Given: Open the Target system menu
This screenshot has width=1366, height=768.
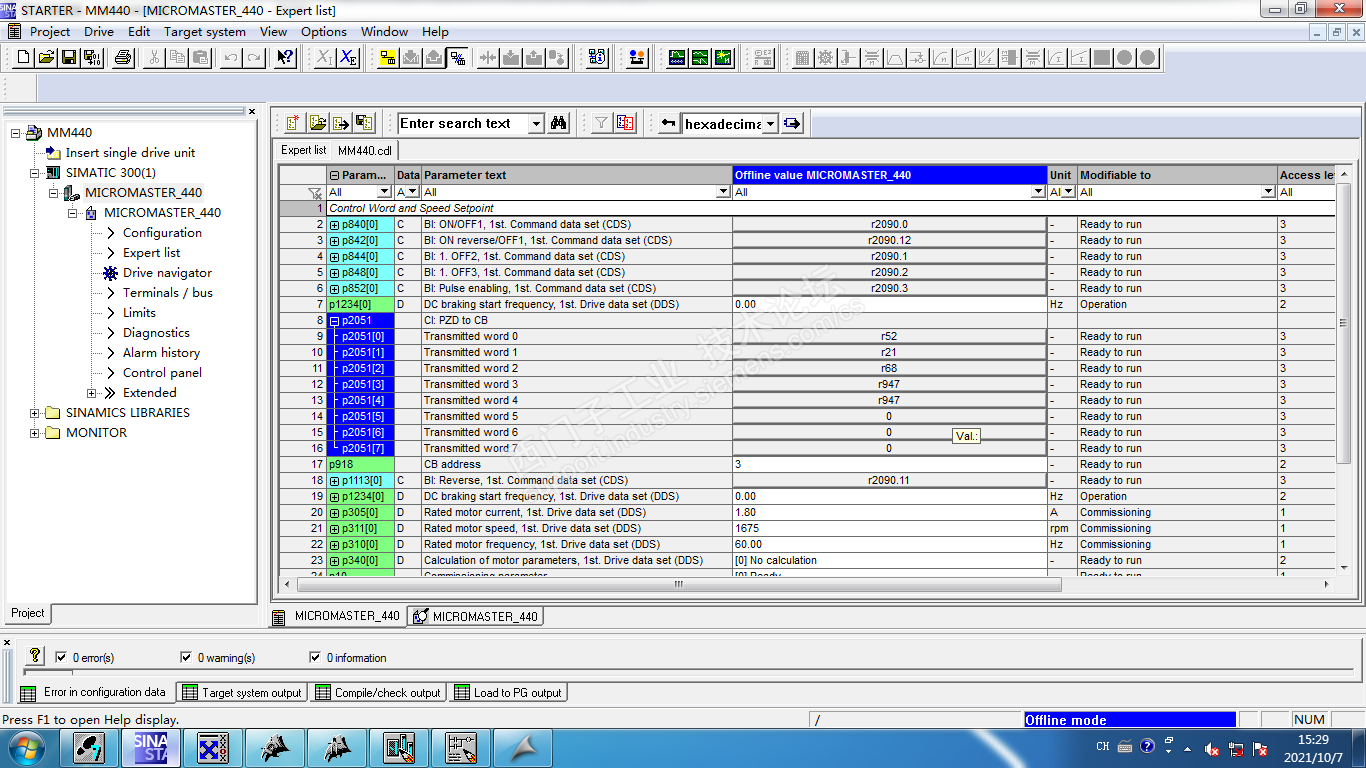Looking at the screenshot, I should point(205,31).
